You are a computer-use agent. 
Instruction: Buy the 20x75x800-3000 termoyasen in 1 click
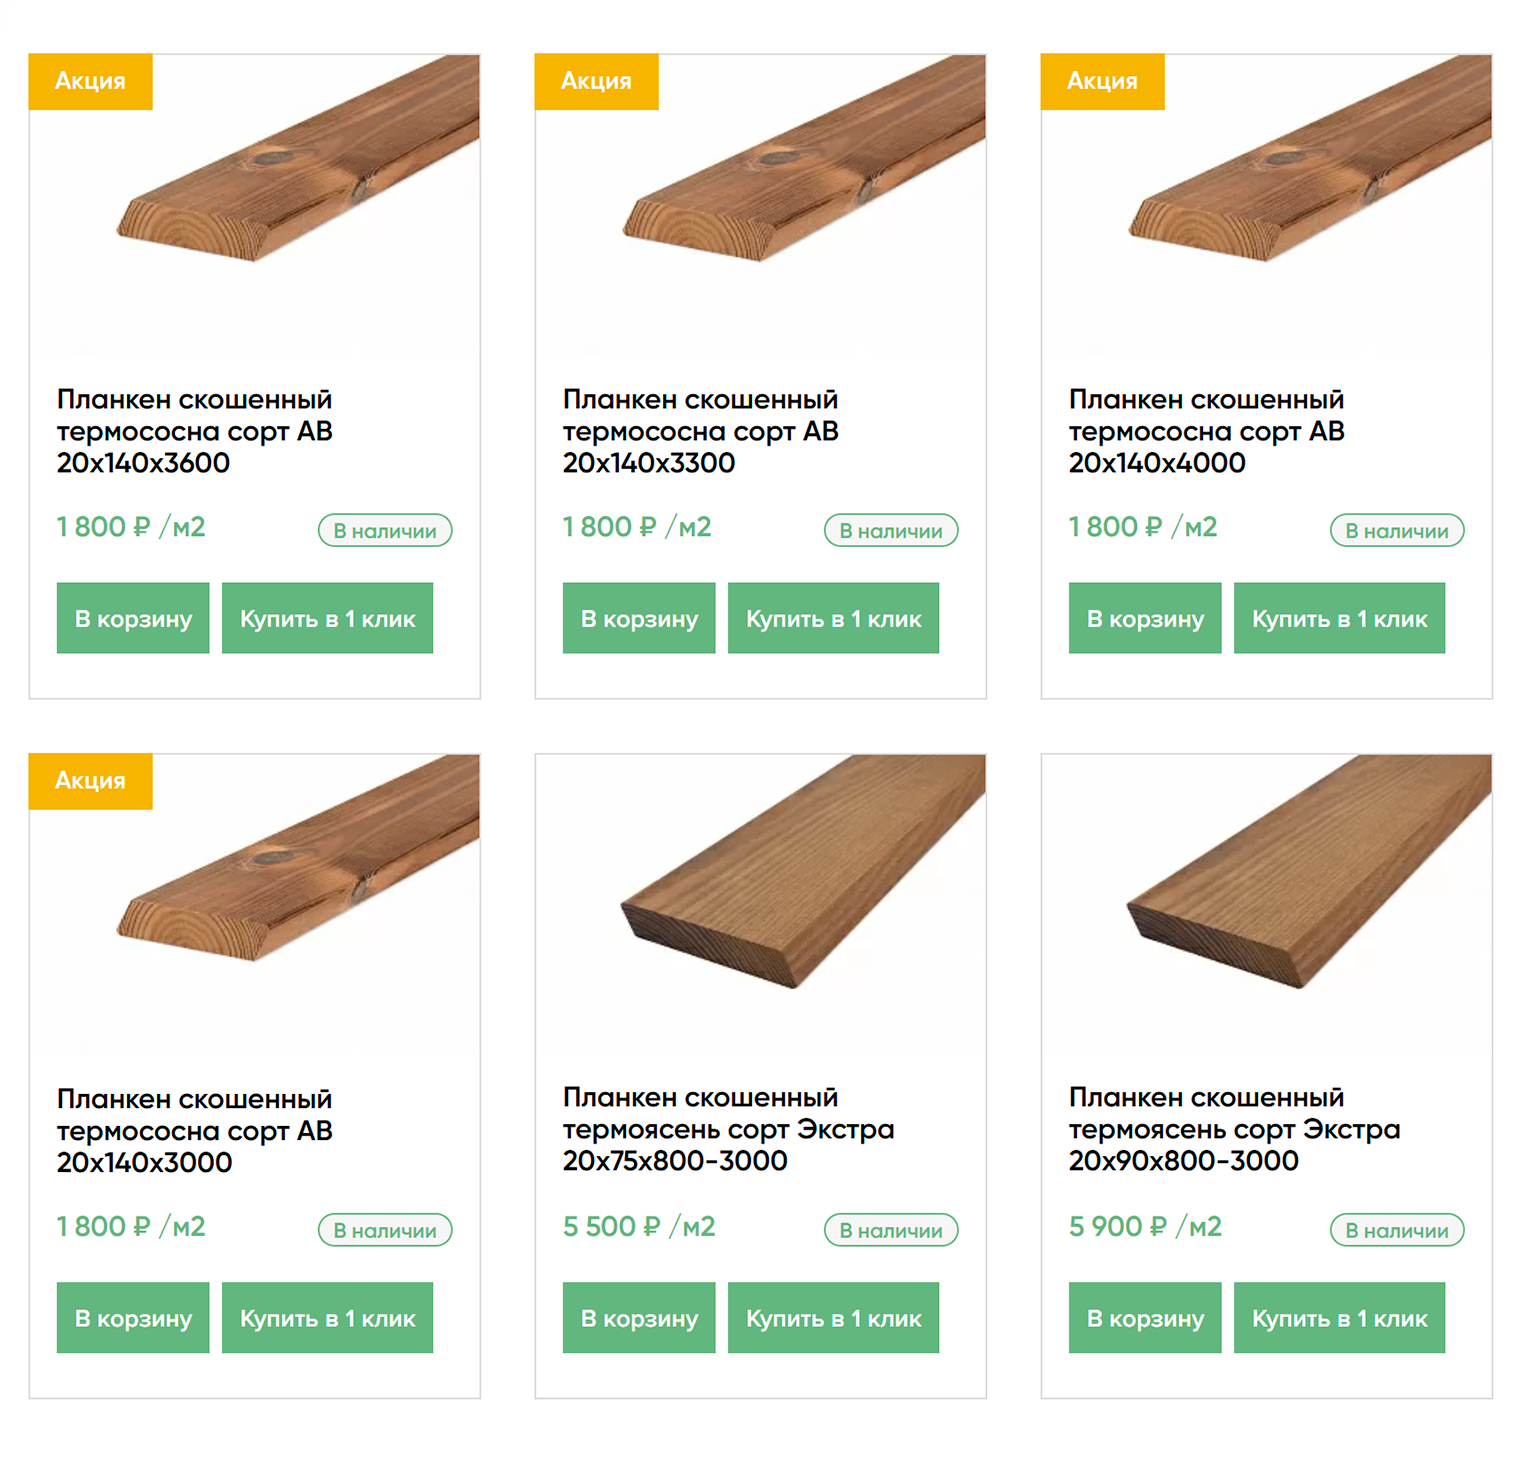click(x=833, y=1318)
